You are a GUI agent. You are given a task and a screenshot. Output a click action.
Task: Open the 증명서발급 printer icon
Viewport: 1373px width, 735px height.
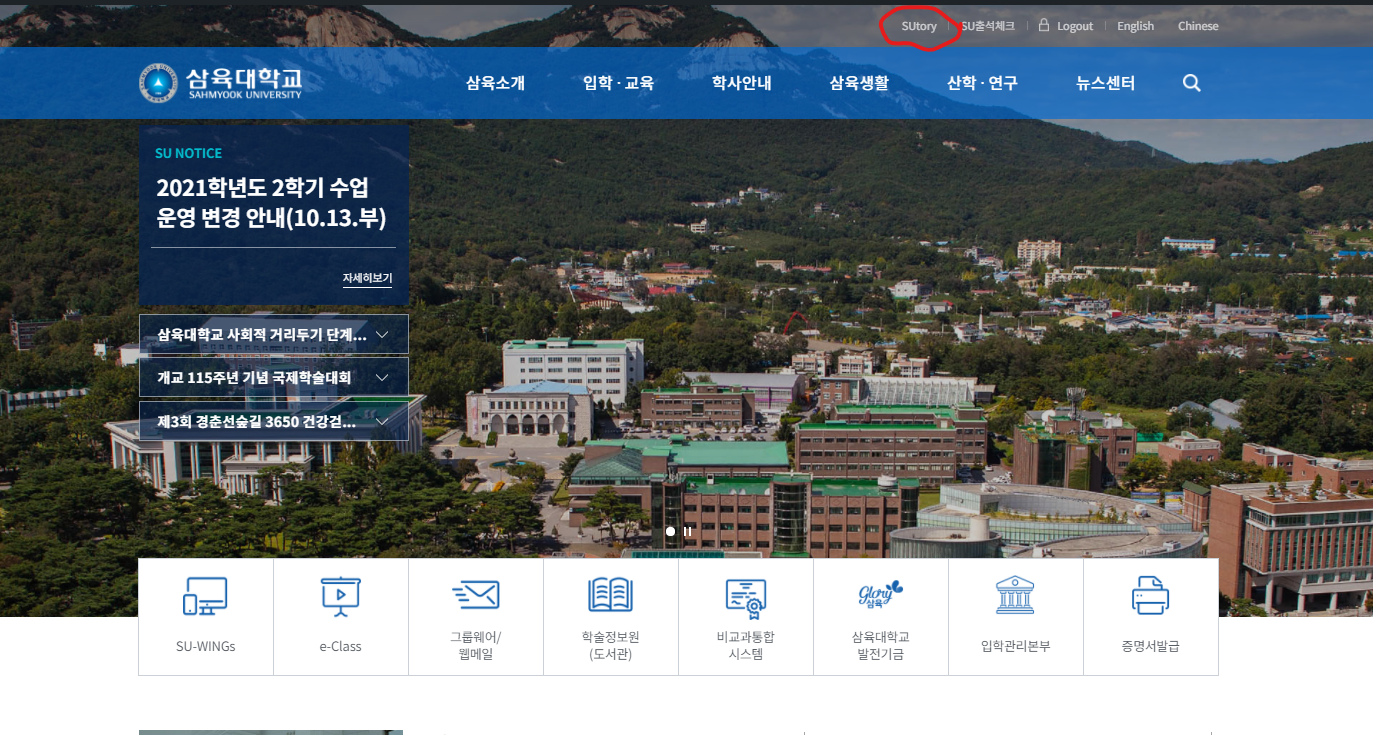coord(1150,596)
